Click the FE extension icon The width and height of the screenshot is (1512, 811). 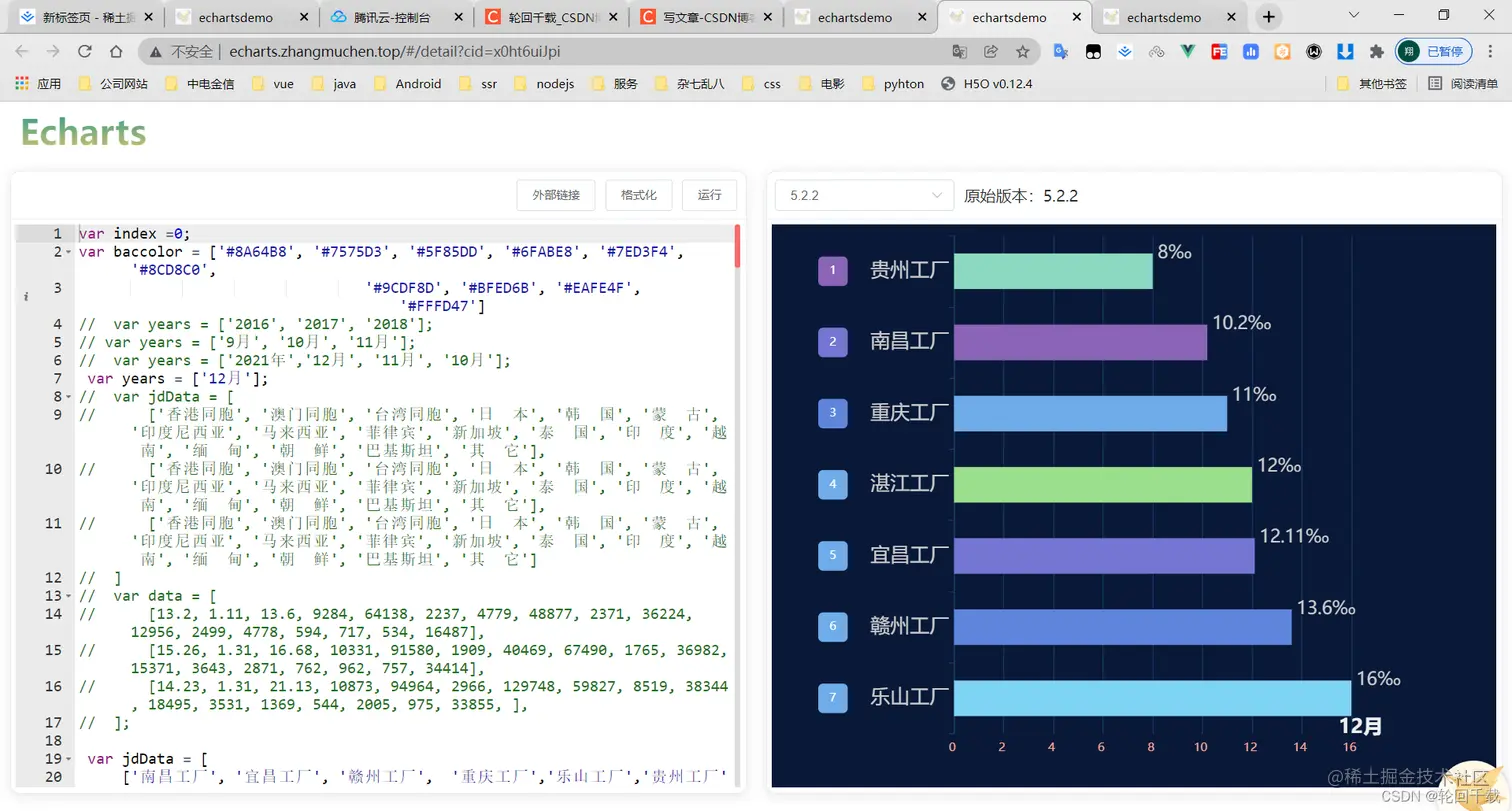[x=1219, y=52]
